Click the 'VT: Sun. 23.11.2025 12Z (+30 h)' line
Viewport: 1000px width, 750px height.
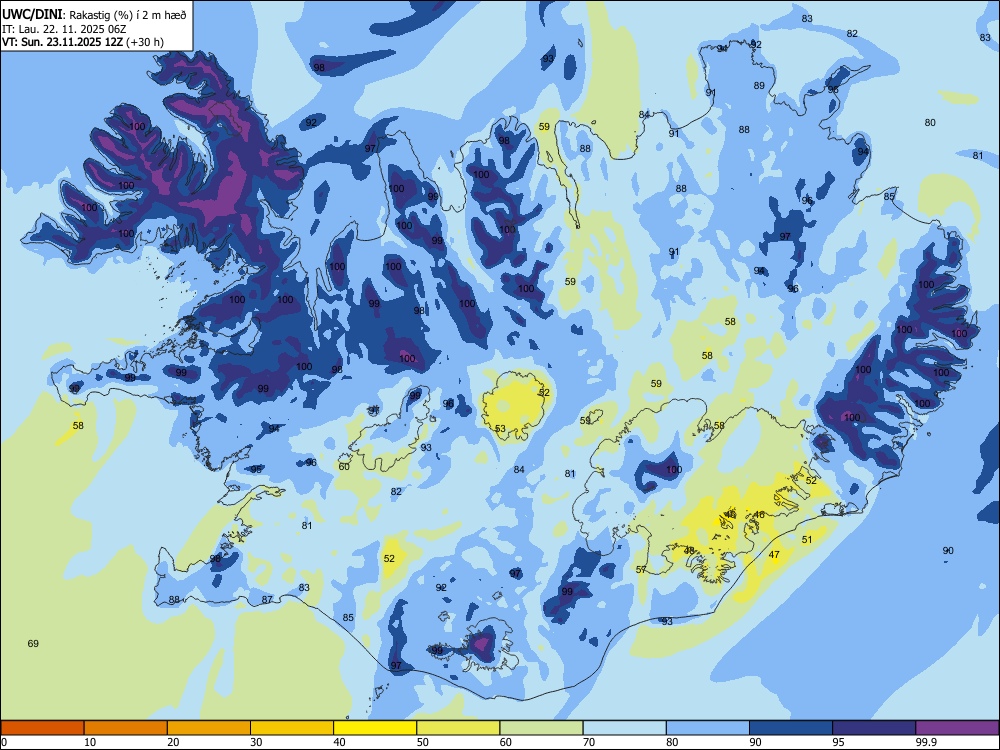tap(83, 42)
